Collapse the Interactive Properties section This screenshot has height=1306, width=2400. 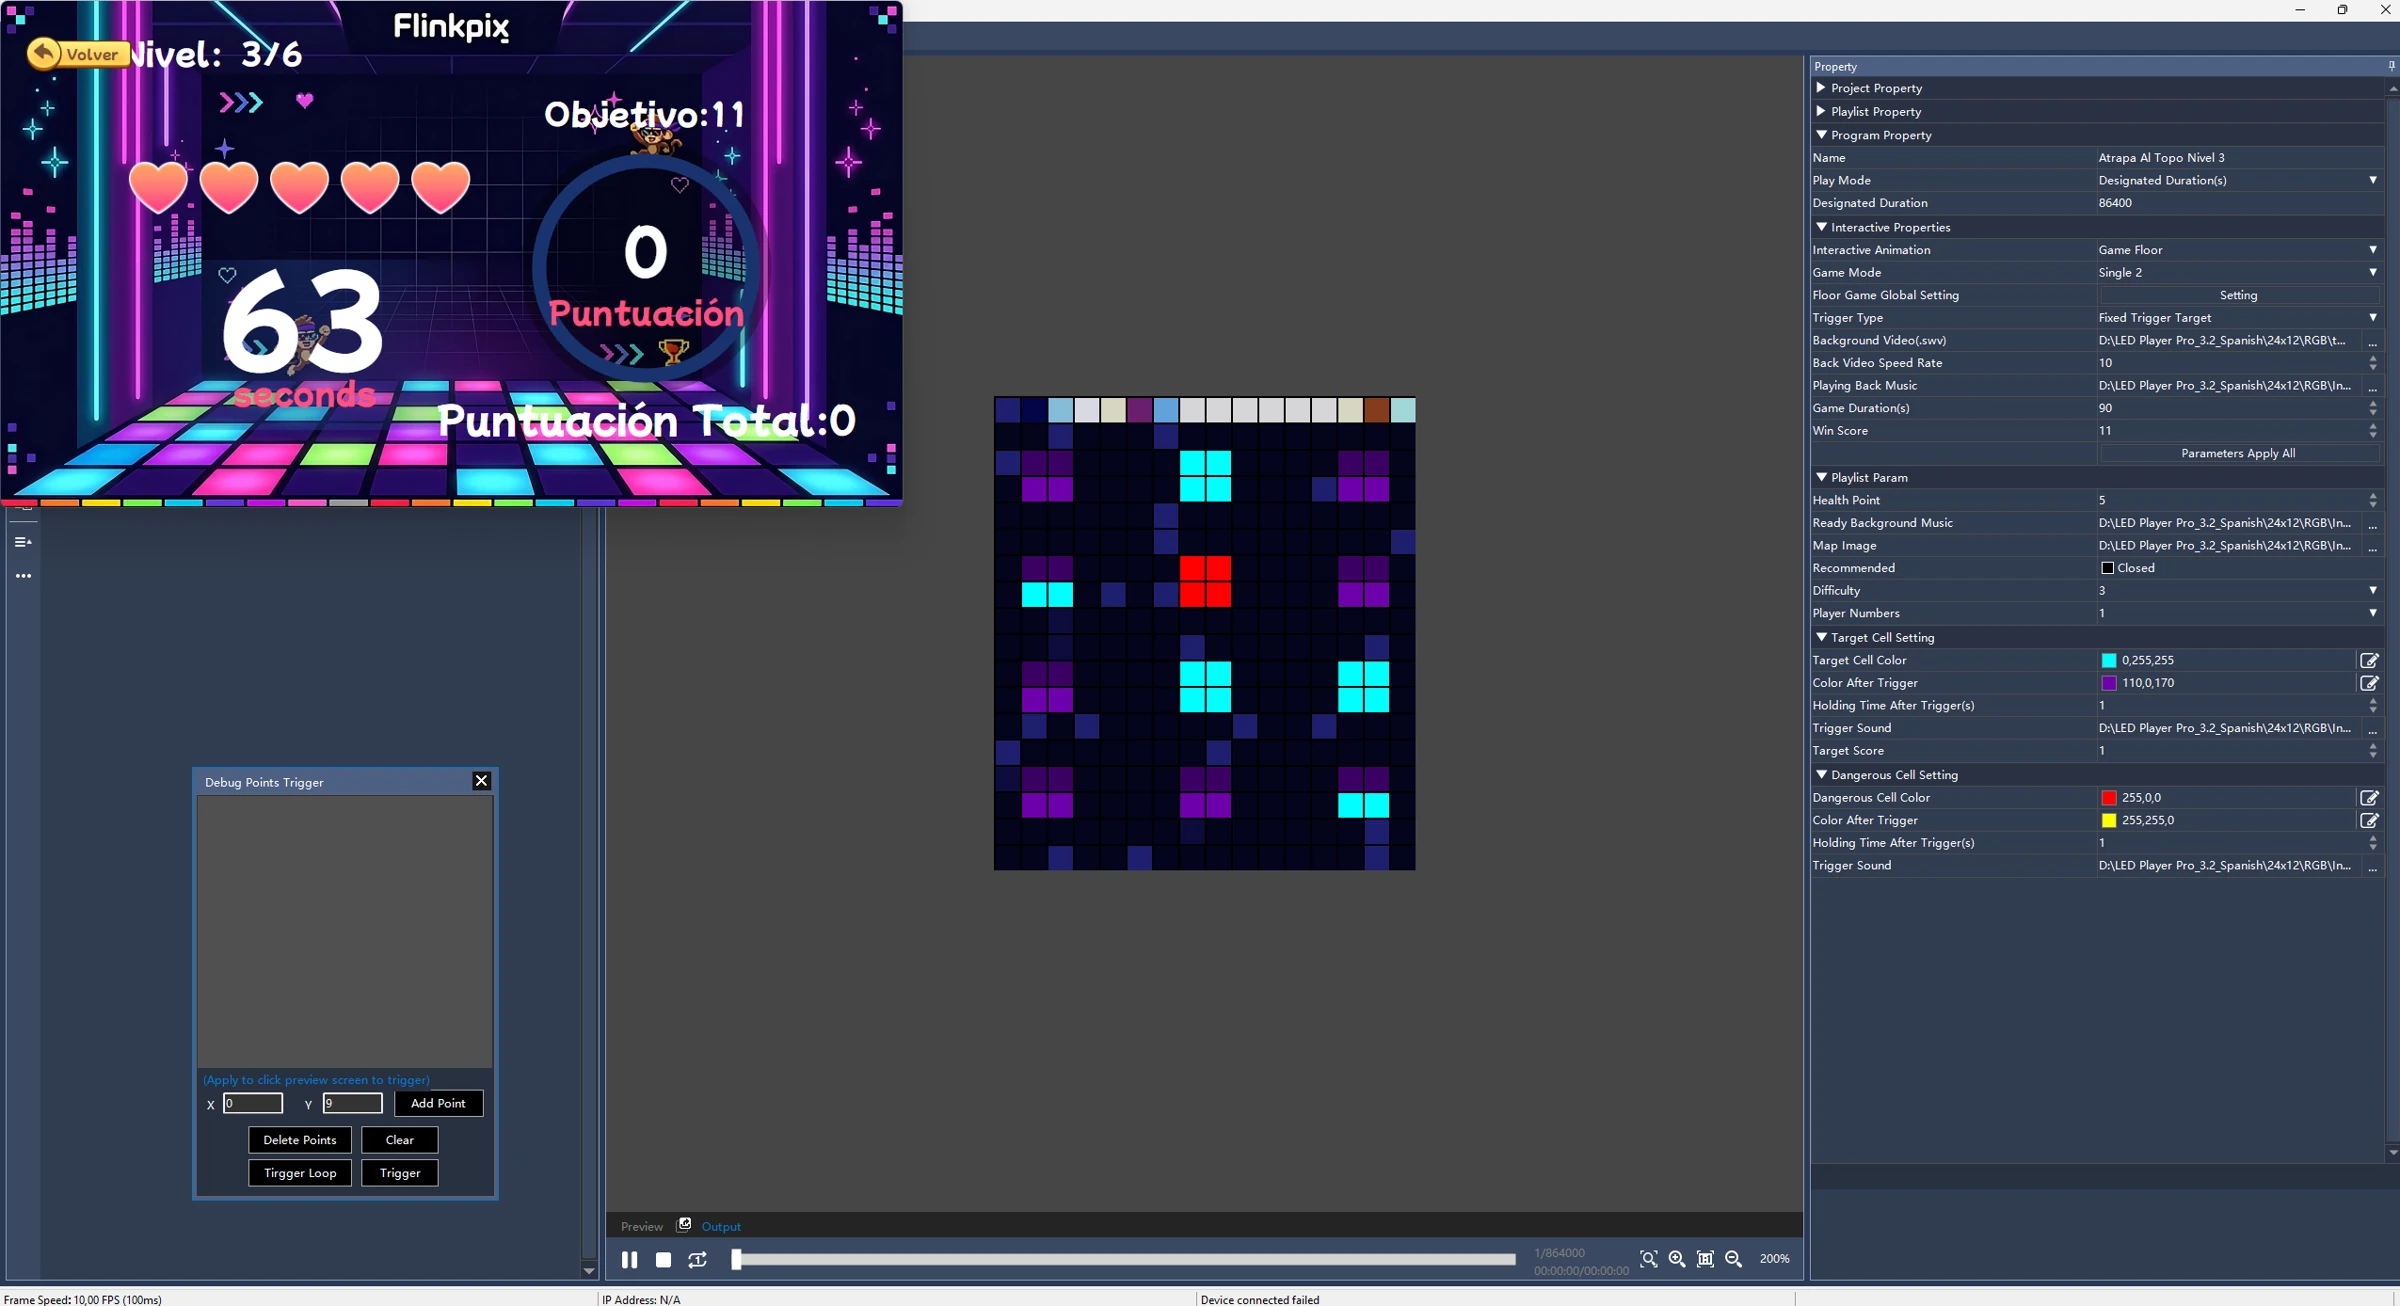tap(1821, 227)
